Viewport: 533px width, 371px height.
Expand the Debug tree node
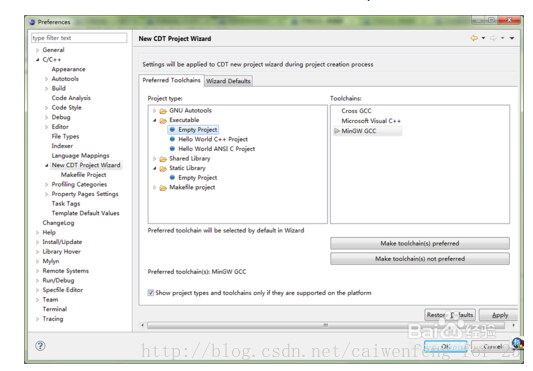pos(47,117)
